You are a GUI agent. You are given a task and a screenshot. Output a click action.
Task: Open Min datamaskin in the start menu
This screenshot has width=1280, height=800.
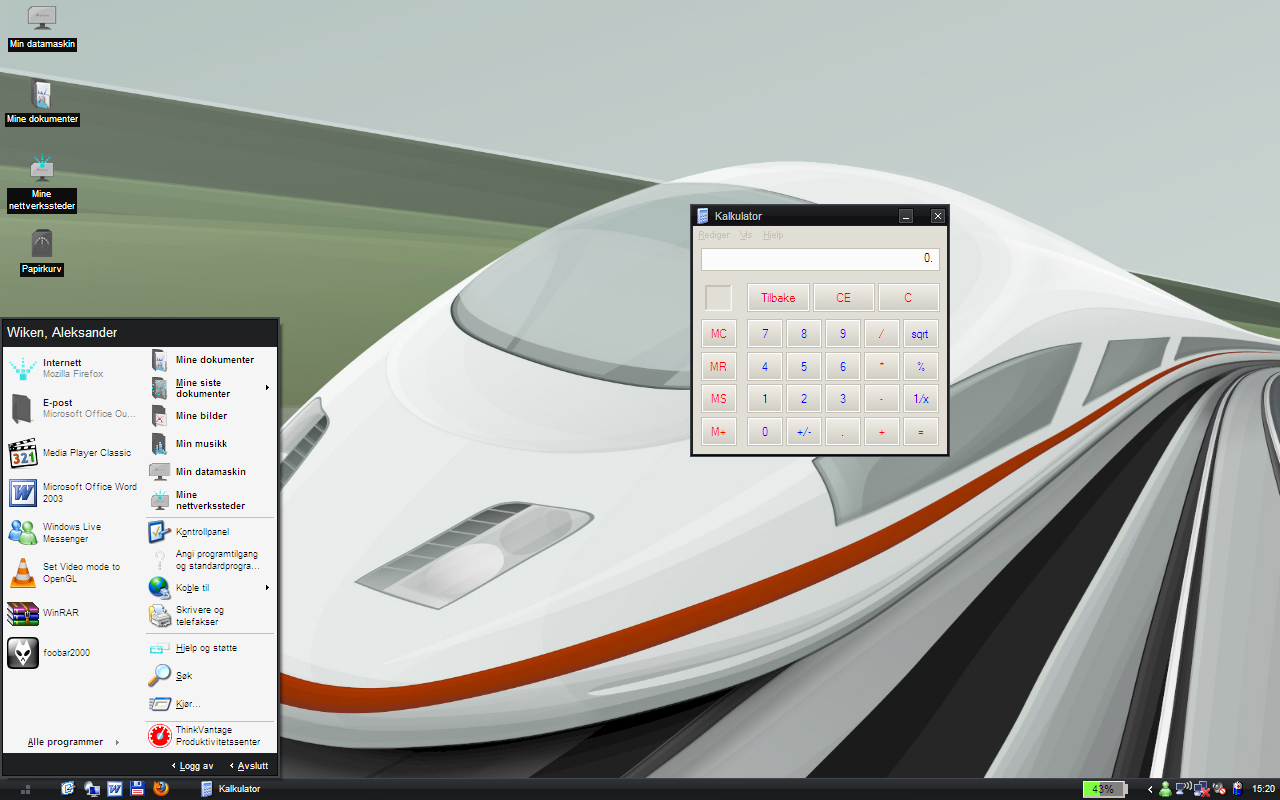pyautogui.click(x=210, y=472)
